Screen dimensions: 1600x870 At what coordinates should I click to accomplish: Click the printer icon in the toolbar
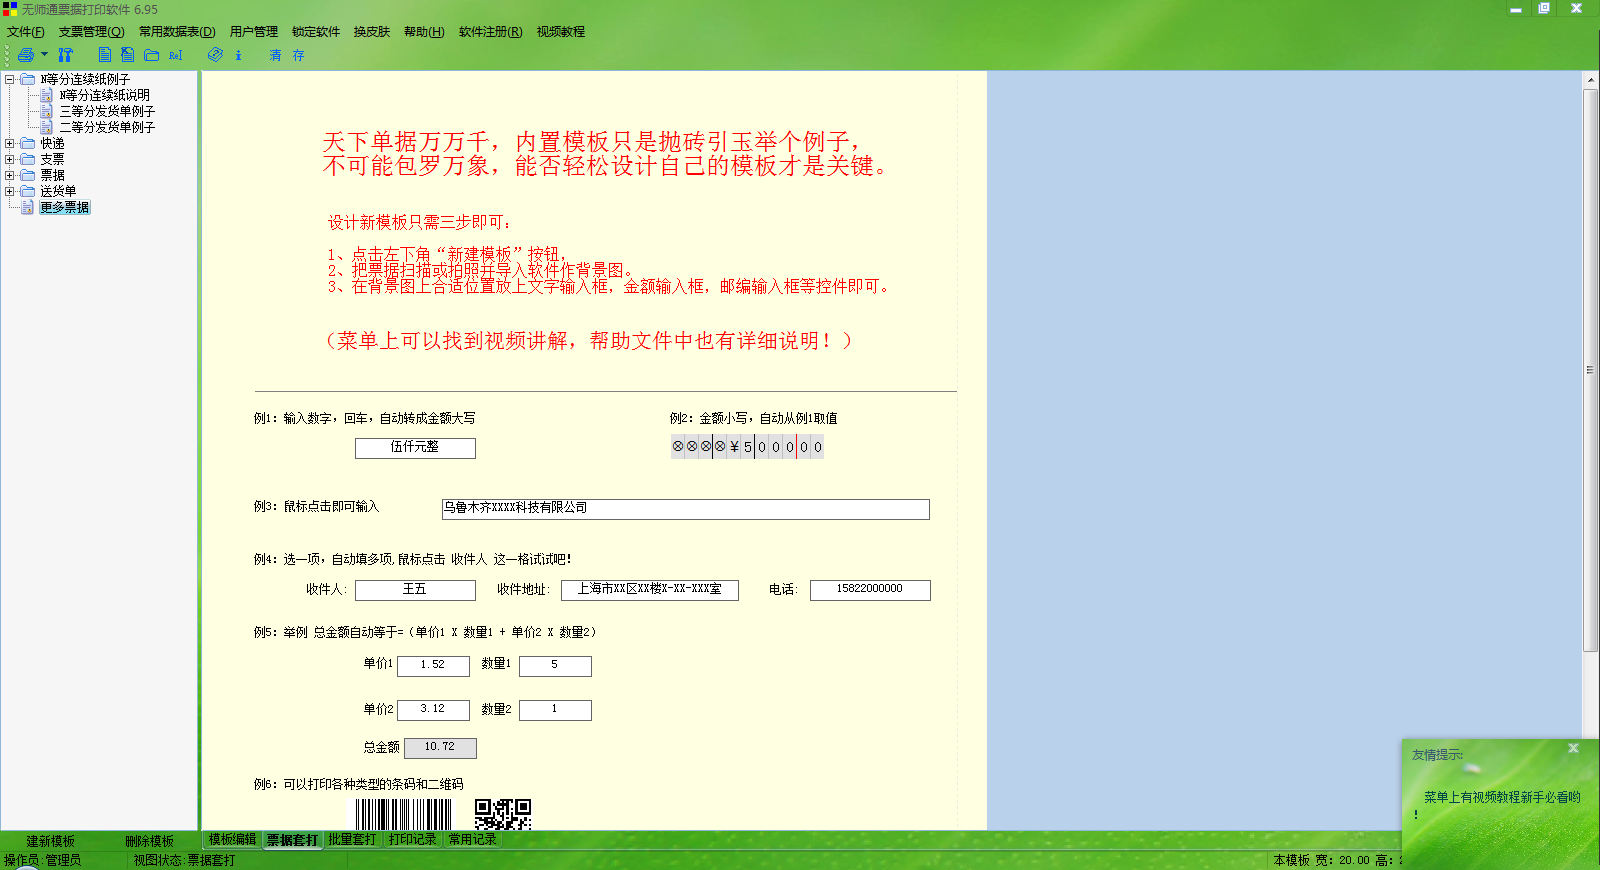point(26,55)
